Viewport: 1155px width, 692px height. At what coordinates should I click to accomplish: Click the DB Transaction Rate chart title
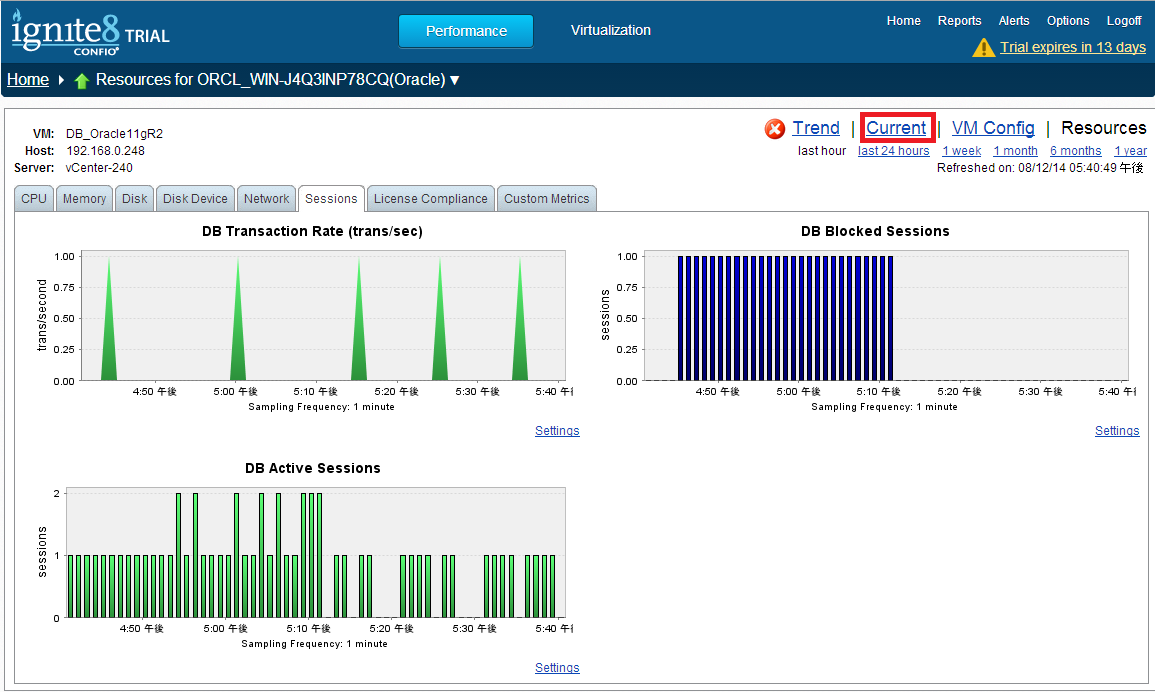tap(312, 231)
